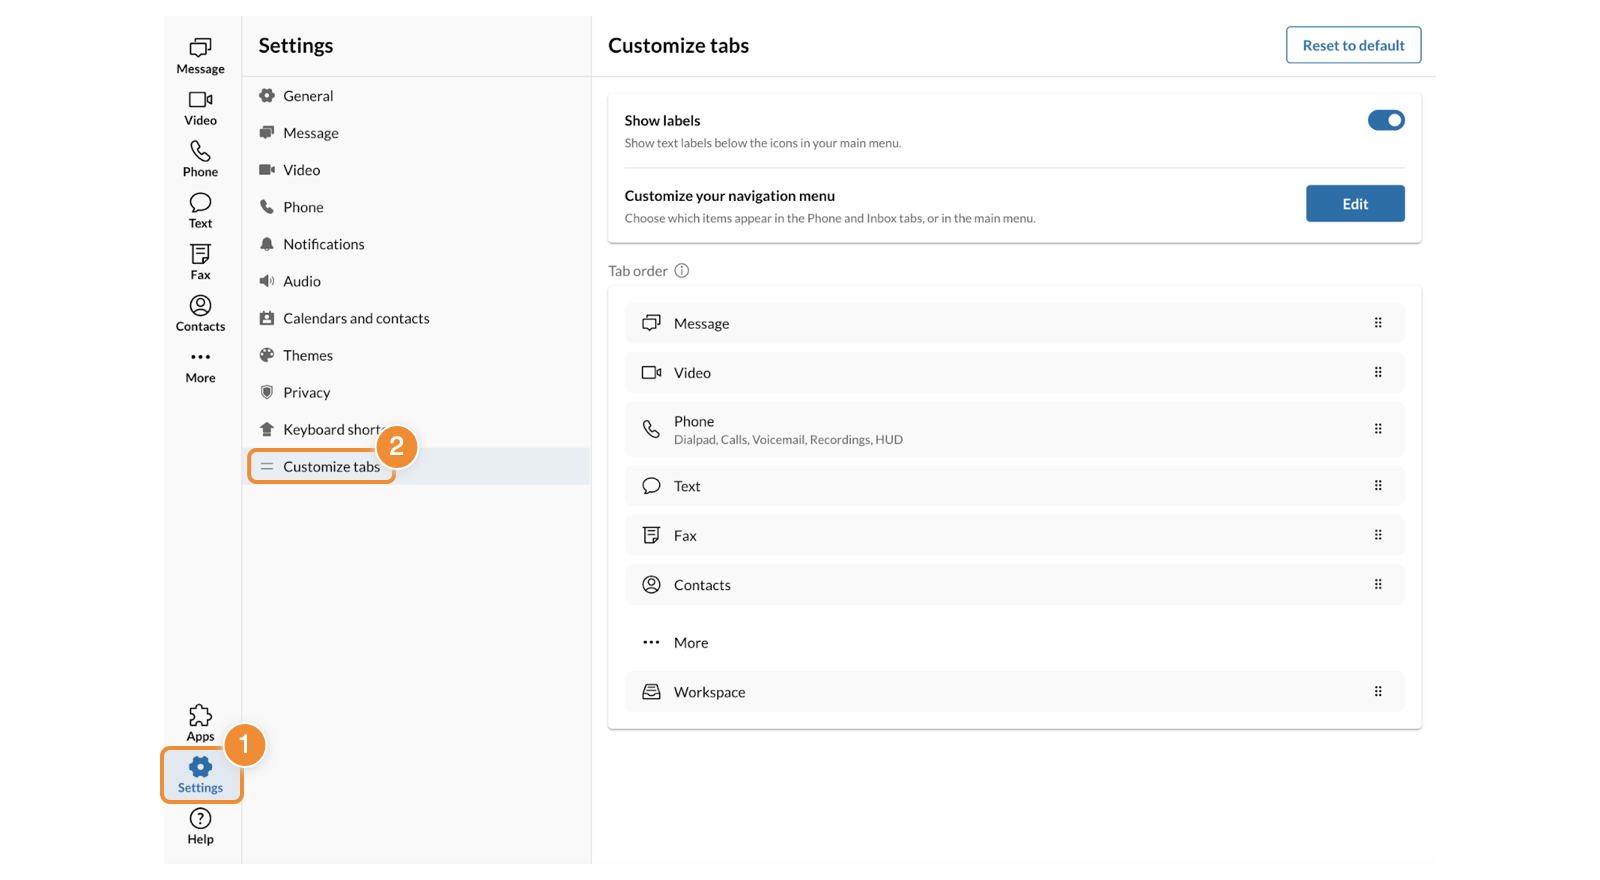This screenshot has width=1600, height=880.
Task: Click the Tab order info icon
Action: [682, 271]
